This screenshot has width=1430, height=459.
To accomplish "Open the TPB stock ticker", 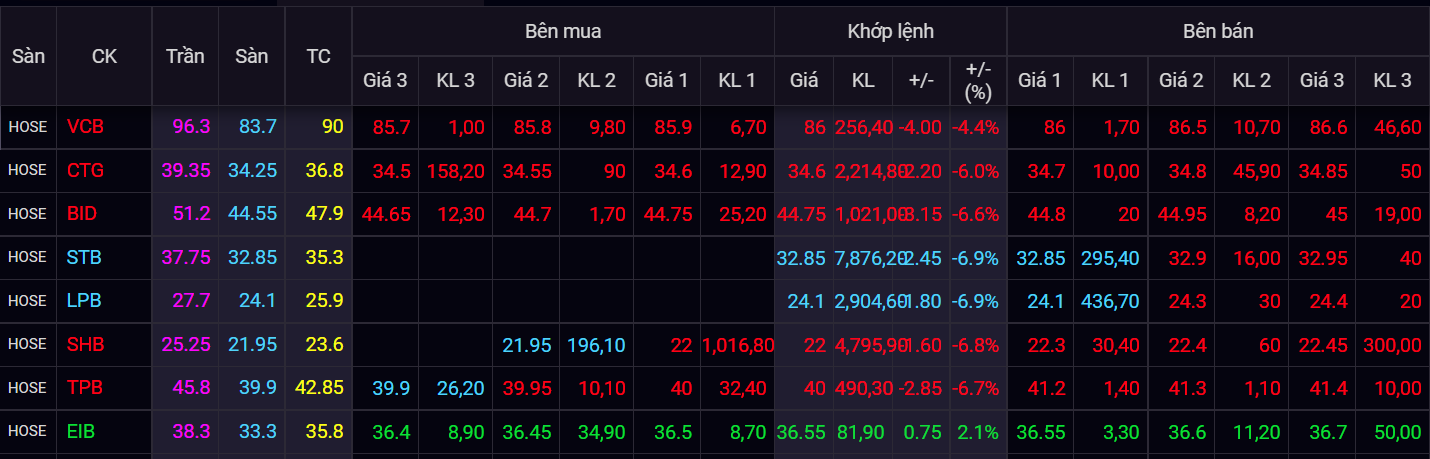I will [85, 388].
